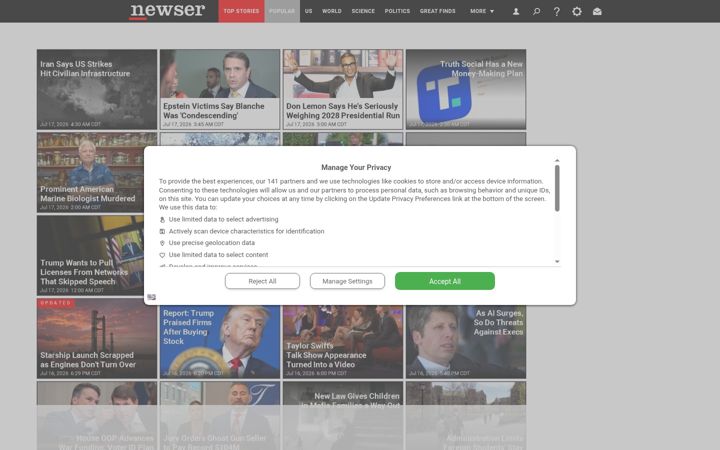
Task: Click the 'Actively scan device characteristics' icon
Action: [x=162, y=231]
